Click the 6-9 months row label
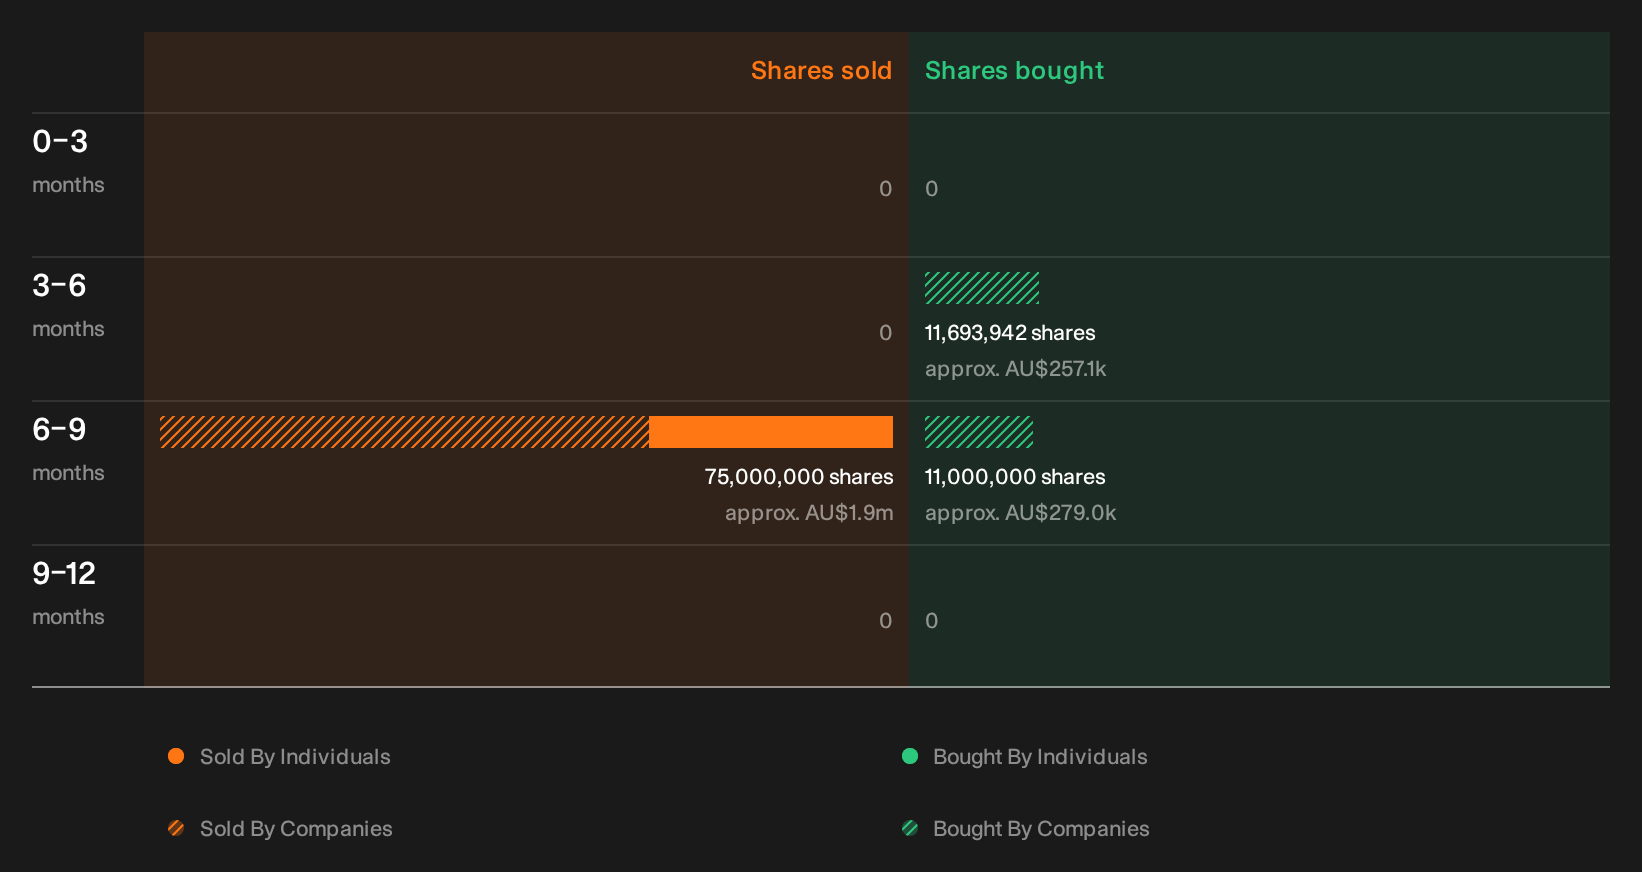 tap(68, 449)
